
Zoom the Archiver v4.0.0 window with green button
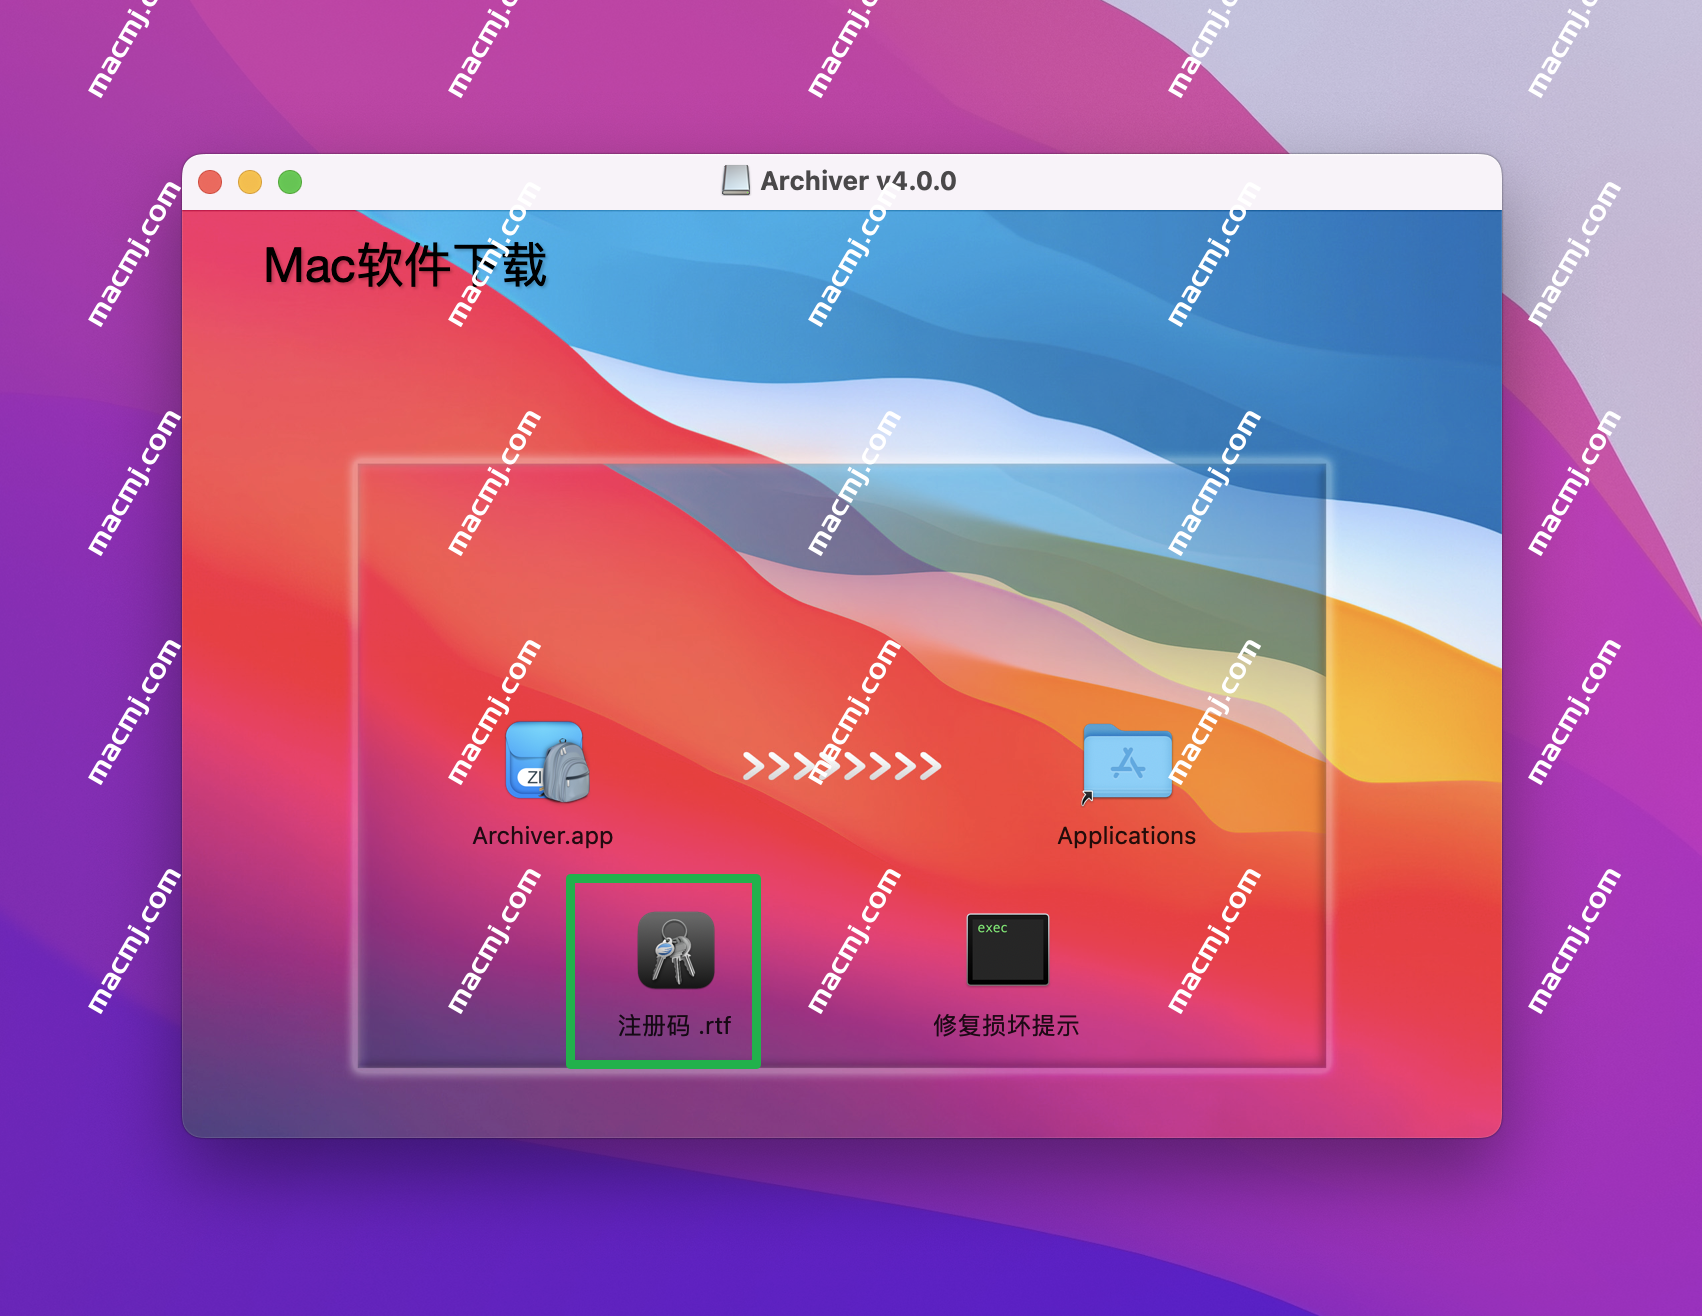tap(290, 182)
